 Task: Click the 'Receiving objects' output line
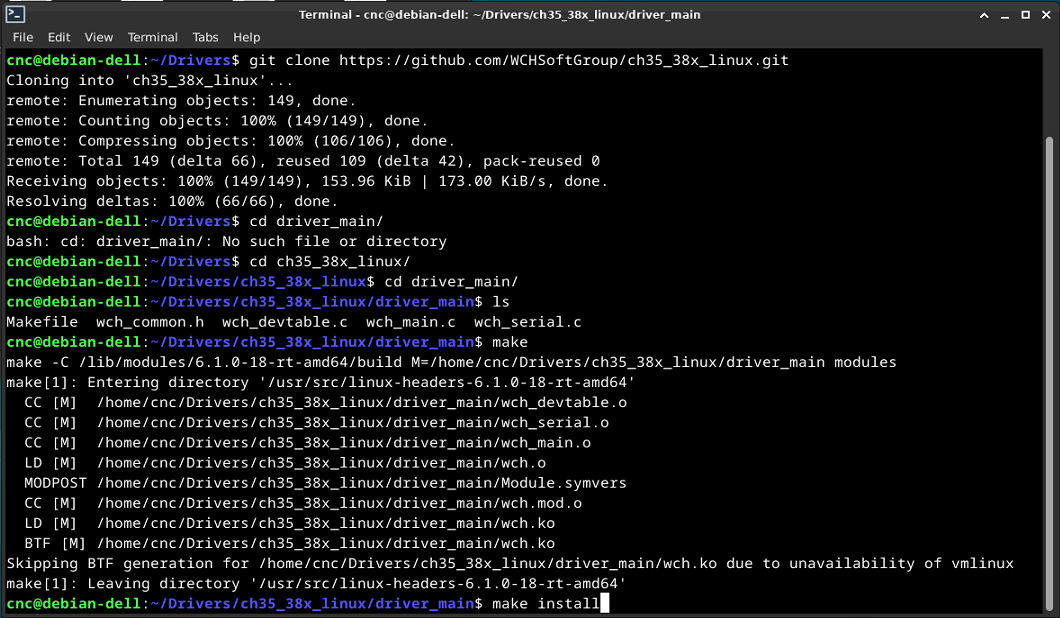(x=307, y=181)
